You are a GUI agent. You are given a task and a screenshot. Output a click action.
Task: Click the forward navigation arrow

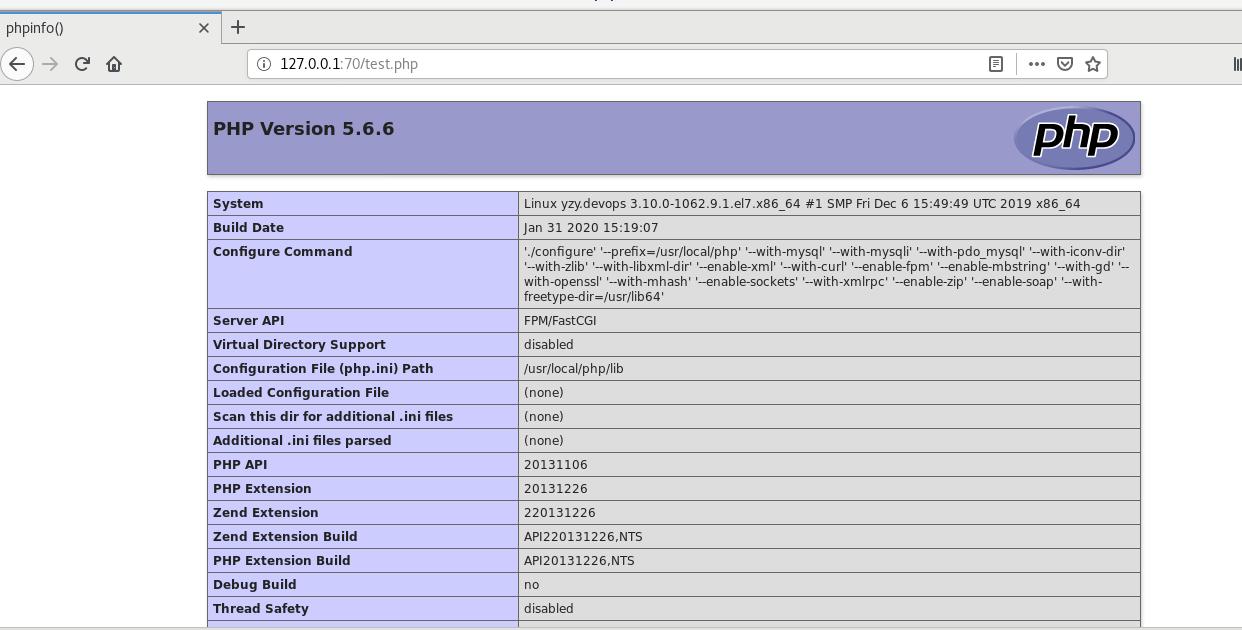click(50, 63)
